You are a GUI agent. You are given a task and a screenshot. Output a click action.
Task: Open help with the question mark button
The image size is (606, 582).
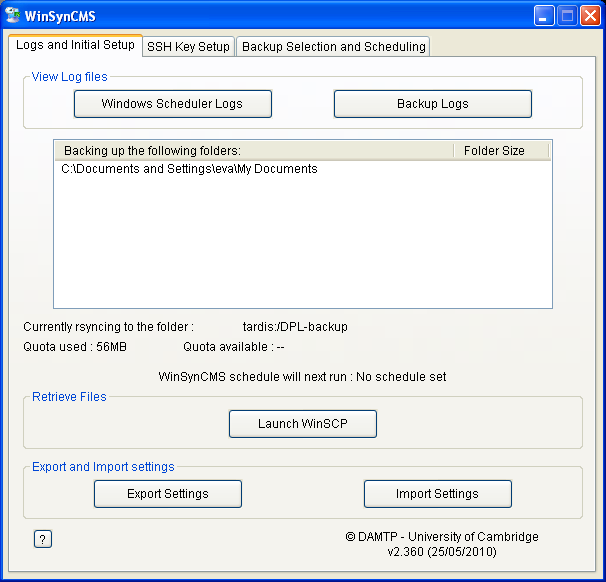(x=42, y=539)
